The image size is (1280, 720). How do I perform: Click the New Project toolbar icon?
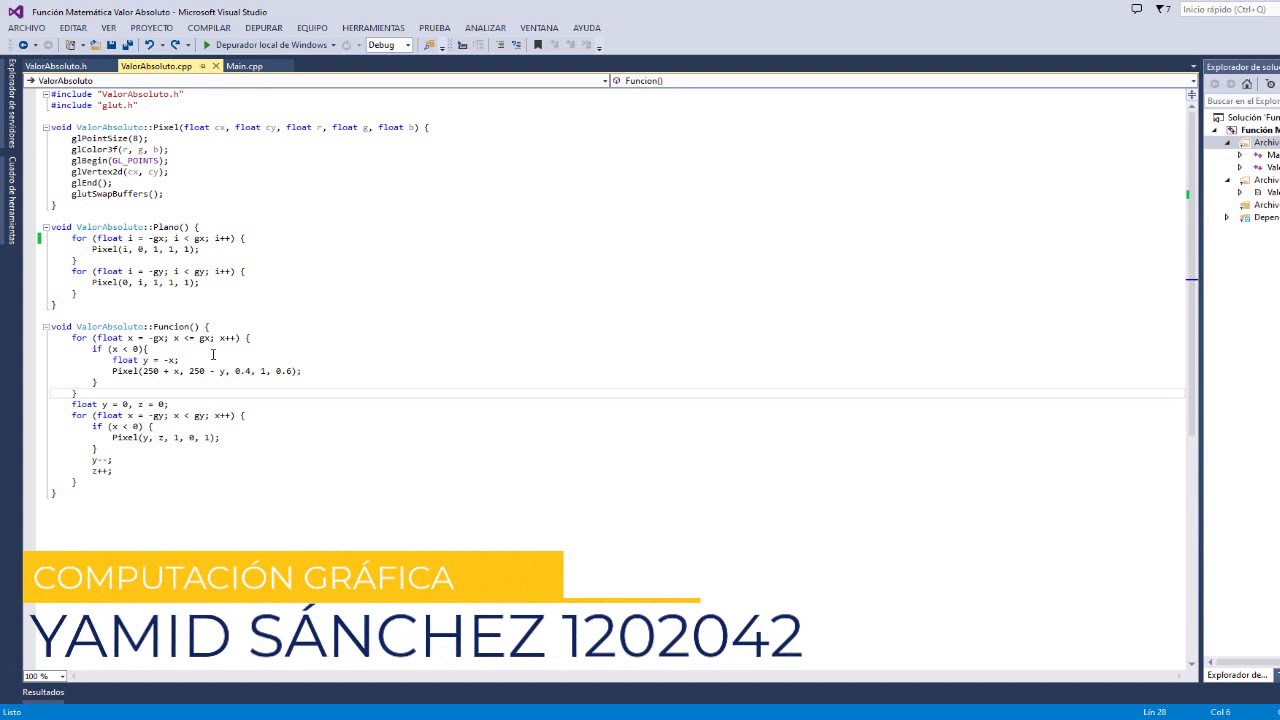click(x=70, y=45)
